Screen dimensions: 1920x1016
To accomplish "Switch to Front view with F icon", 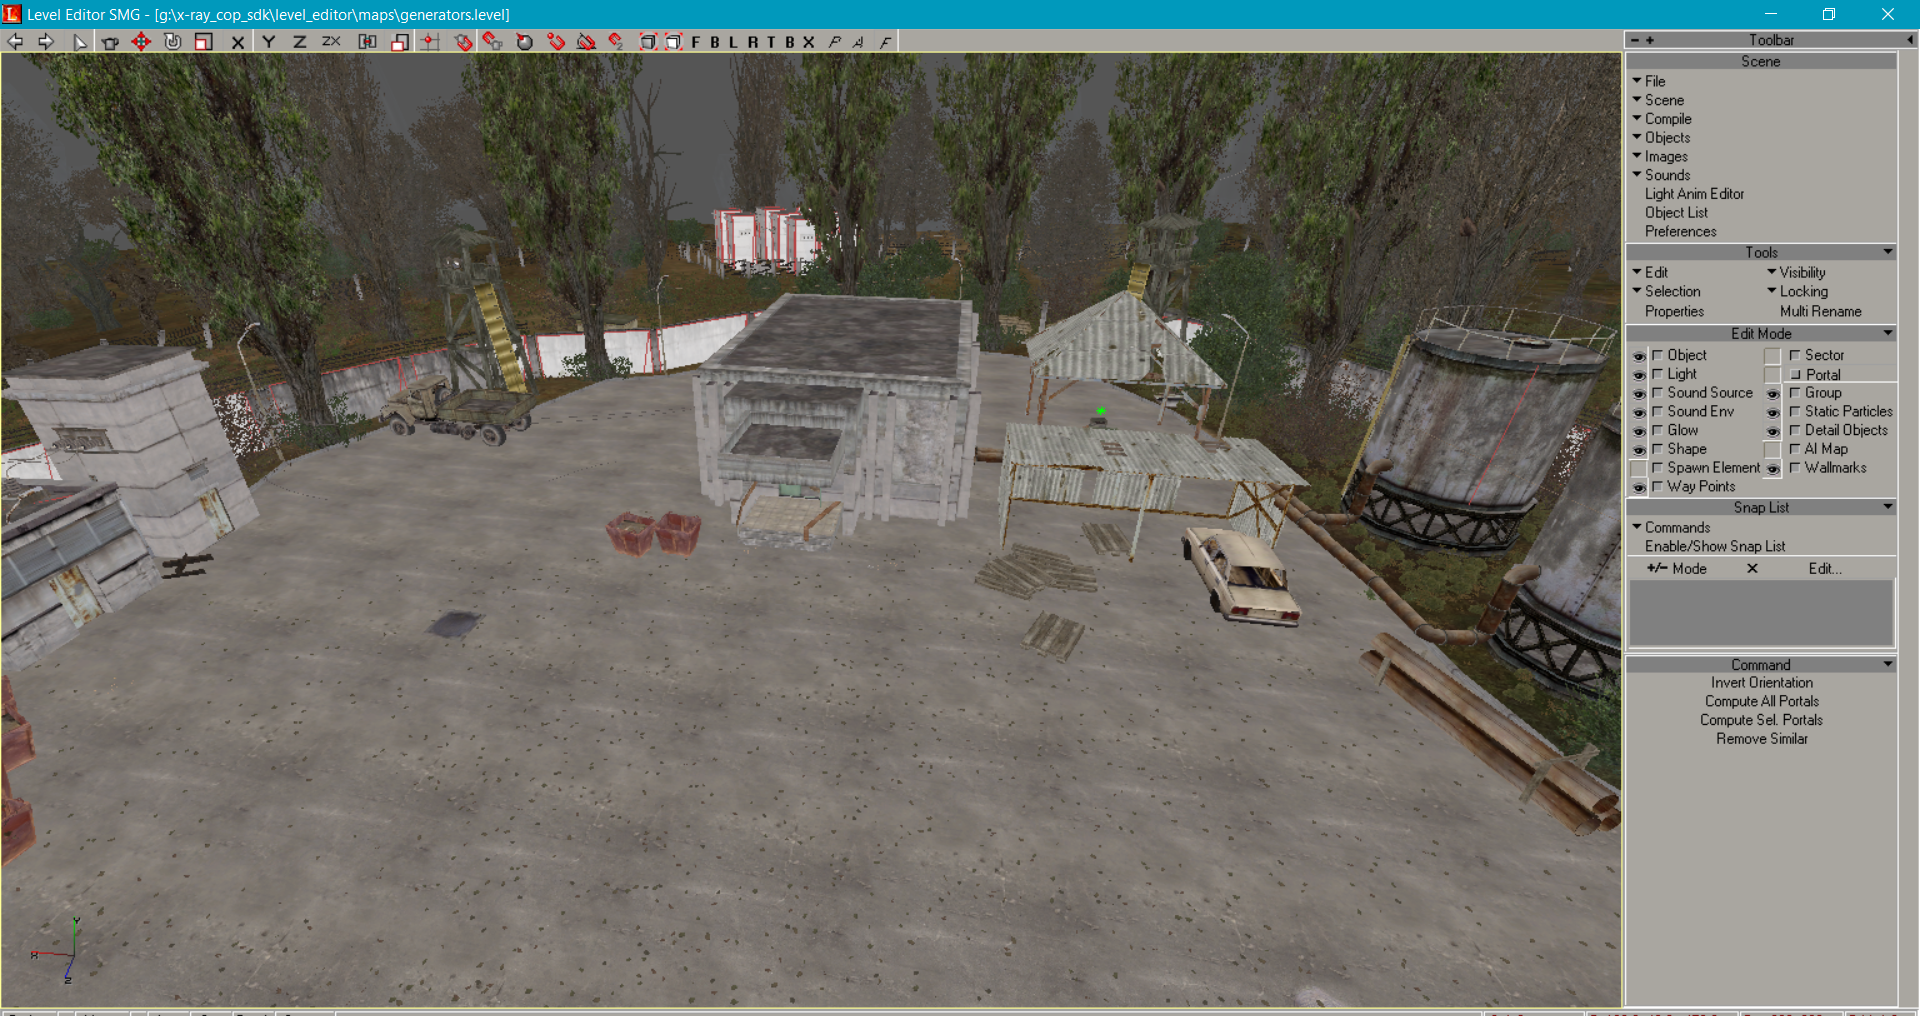I will [x=696, y=41].
